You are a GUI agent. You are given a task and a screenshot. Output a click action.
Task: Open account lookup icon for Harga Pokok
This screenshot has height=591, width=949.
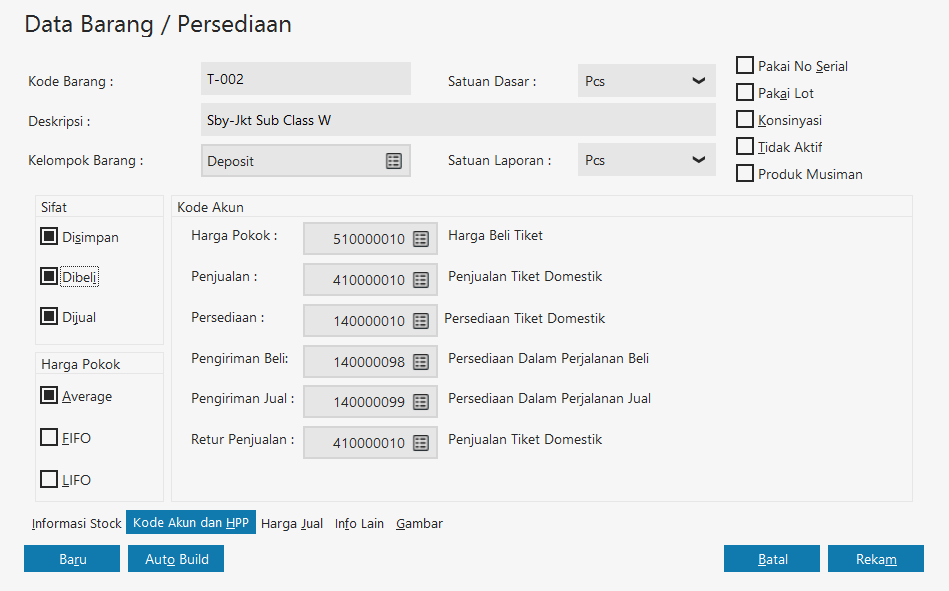(x=421, y=239)
